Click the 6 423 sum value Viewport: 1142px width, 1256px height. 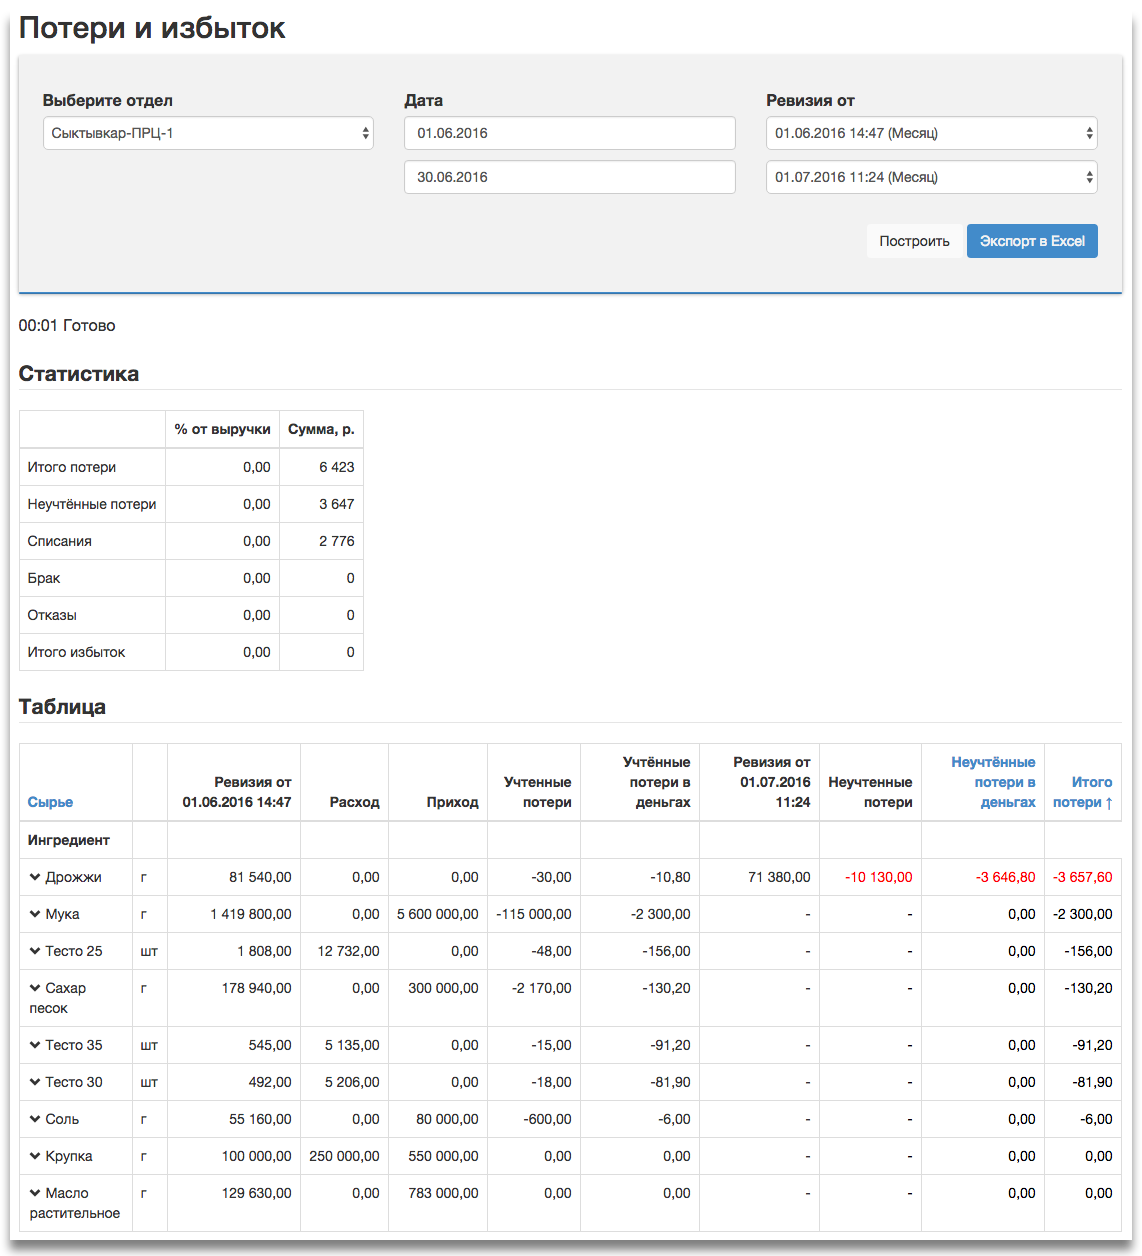337,467
